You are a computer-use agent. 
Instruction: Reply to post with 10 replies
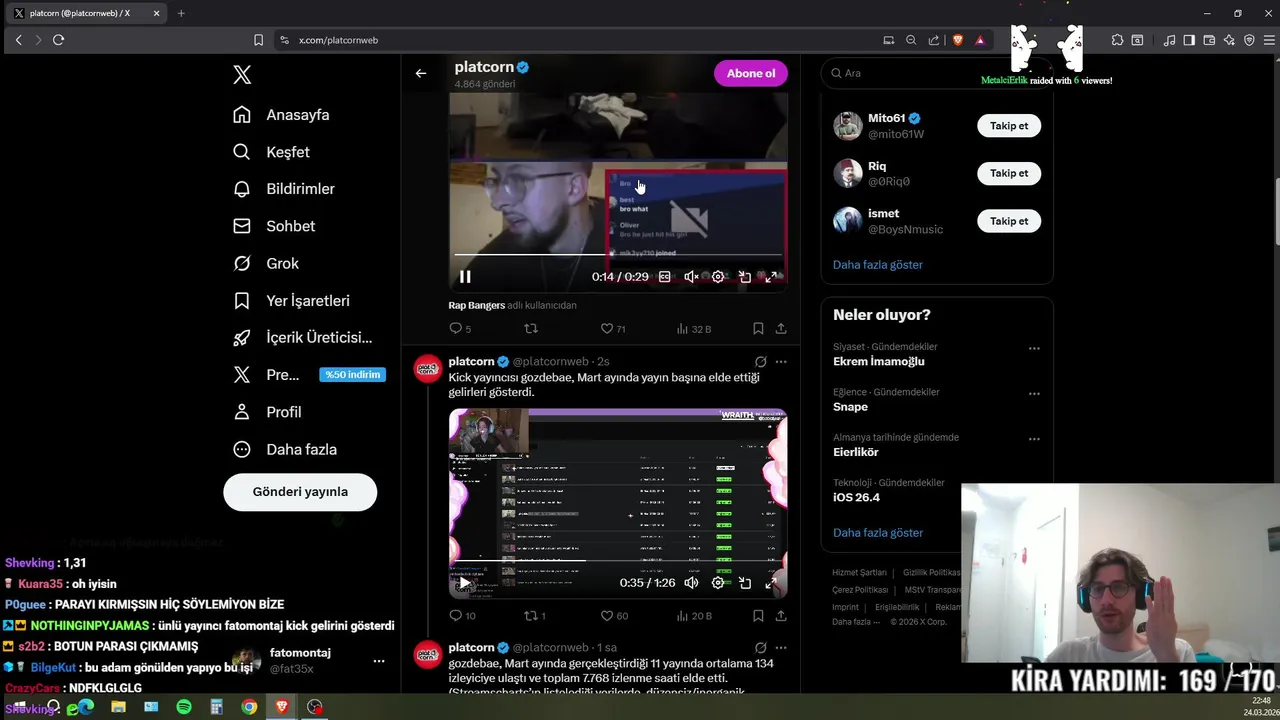tap(462, 616)
